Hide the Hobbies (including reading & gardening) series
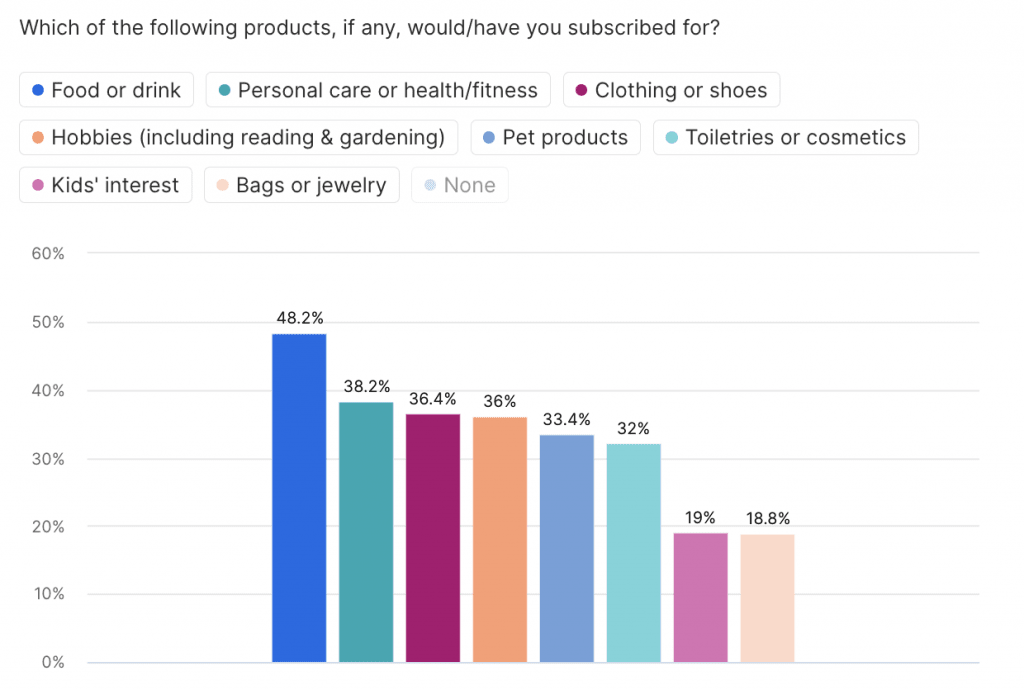The width and height of the screenshot is (1024, 690). pos(238,137)
